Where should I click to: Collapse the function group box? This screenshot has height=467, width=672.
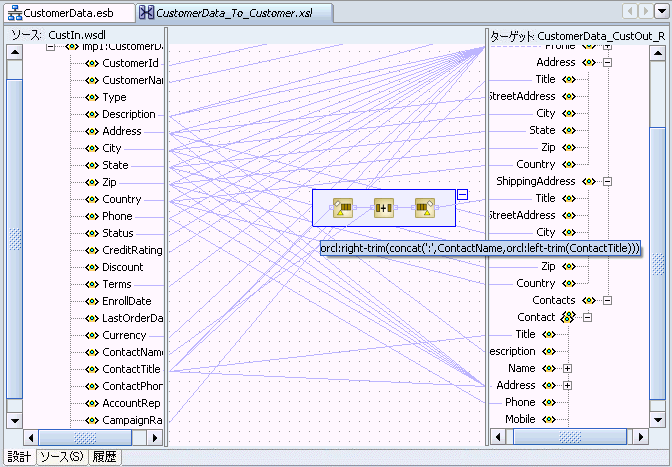tap(462, 195)
